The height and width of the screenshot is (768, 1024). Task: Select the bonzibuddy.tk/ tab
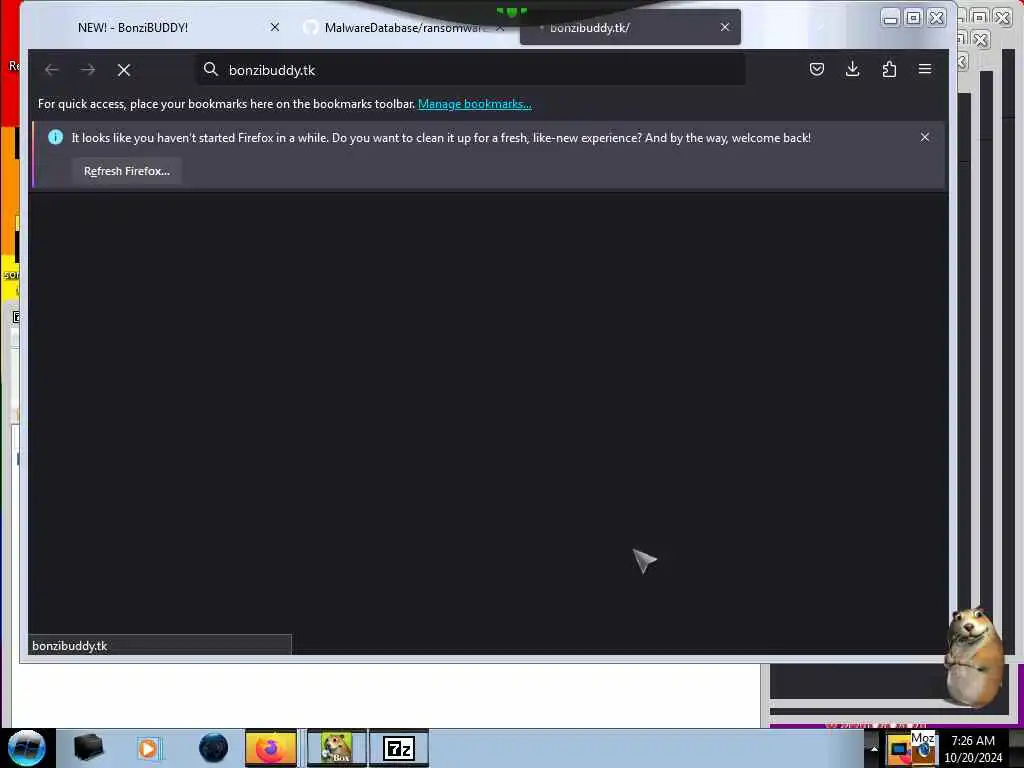630,27
